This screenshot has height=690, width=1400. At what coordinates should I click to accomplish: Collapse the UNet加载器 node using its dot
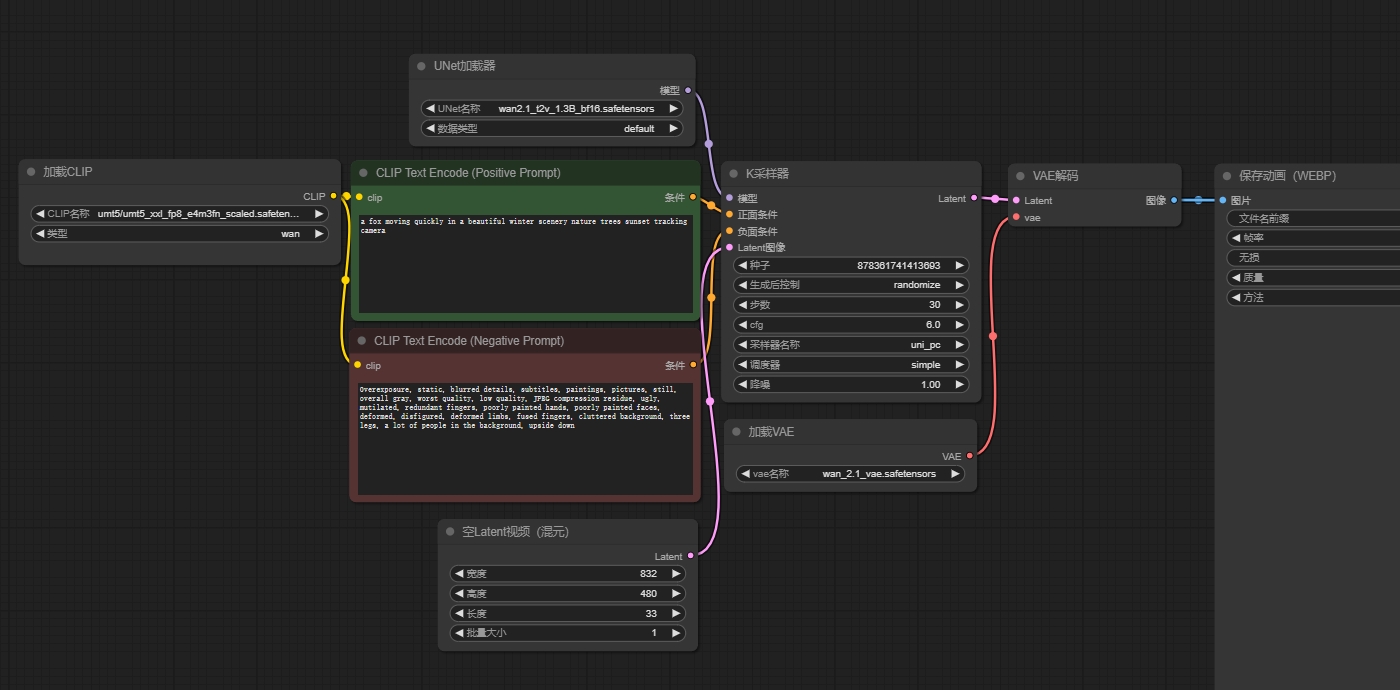[x=422, y=66]
